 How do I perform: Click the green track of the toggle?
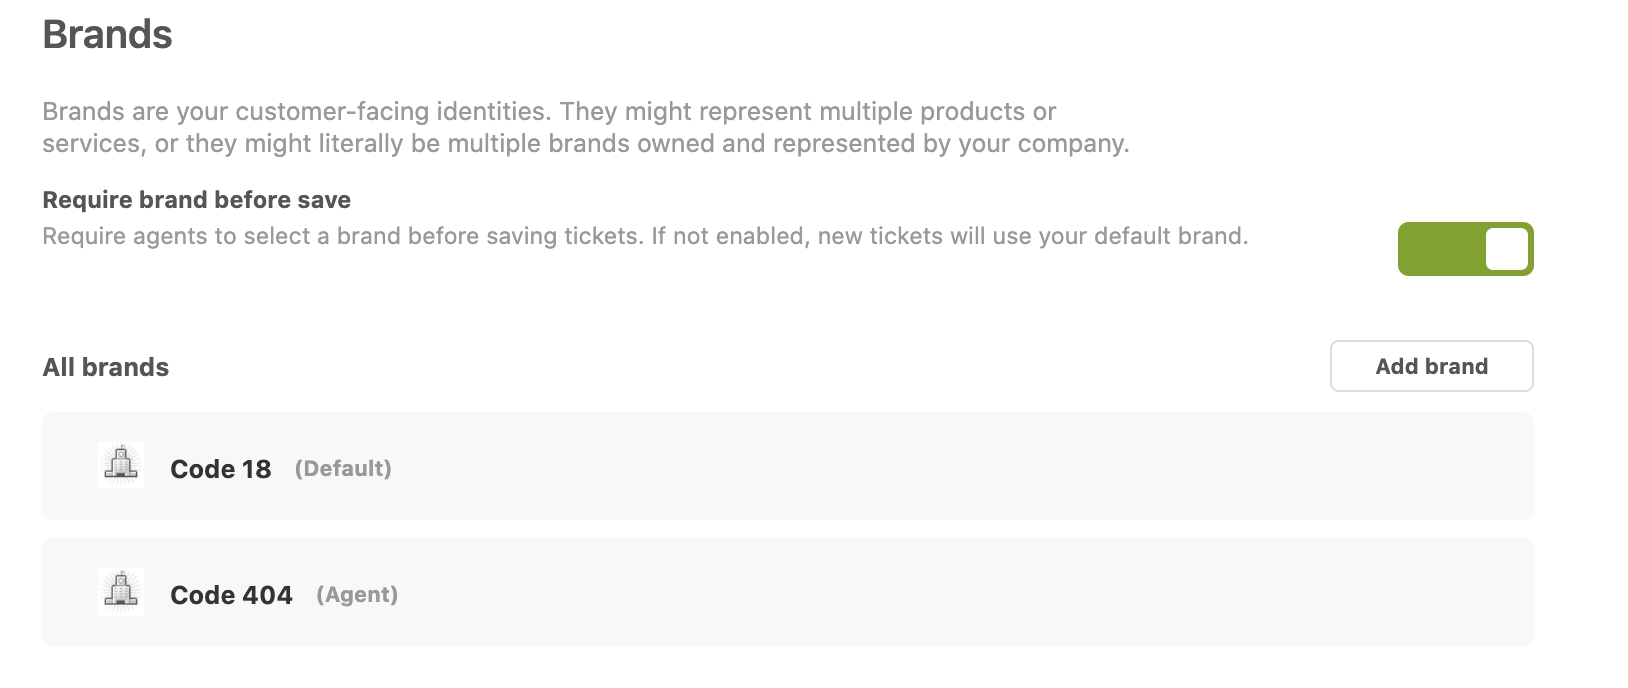coord(1437,249)
